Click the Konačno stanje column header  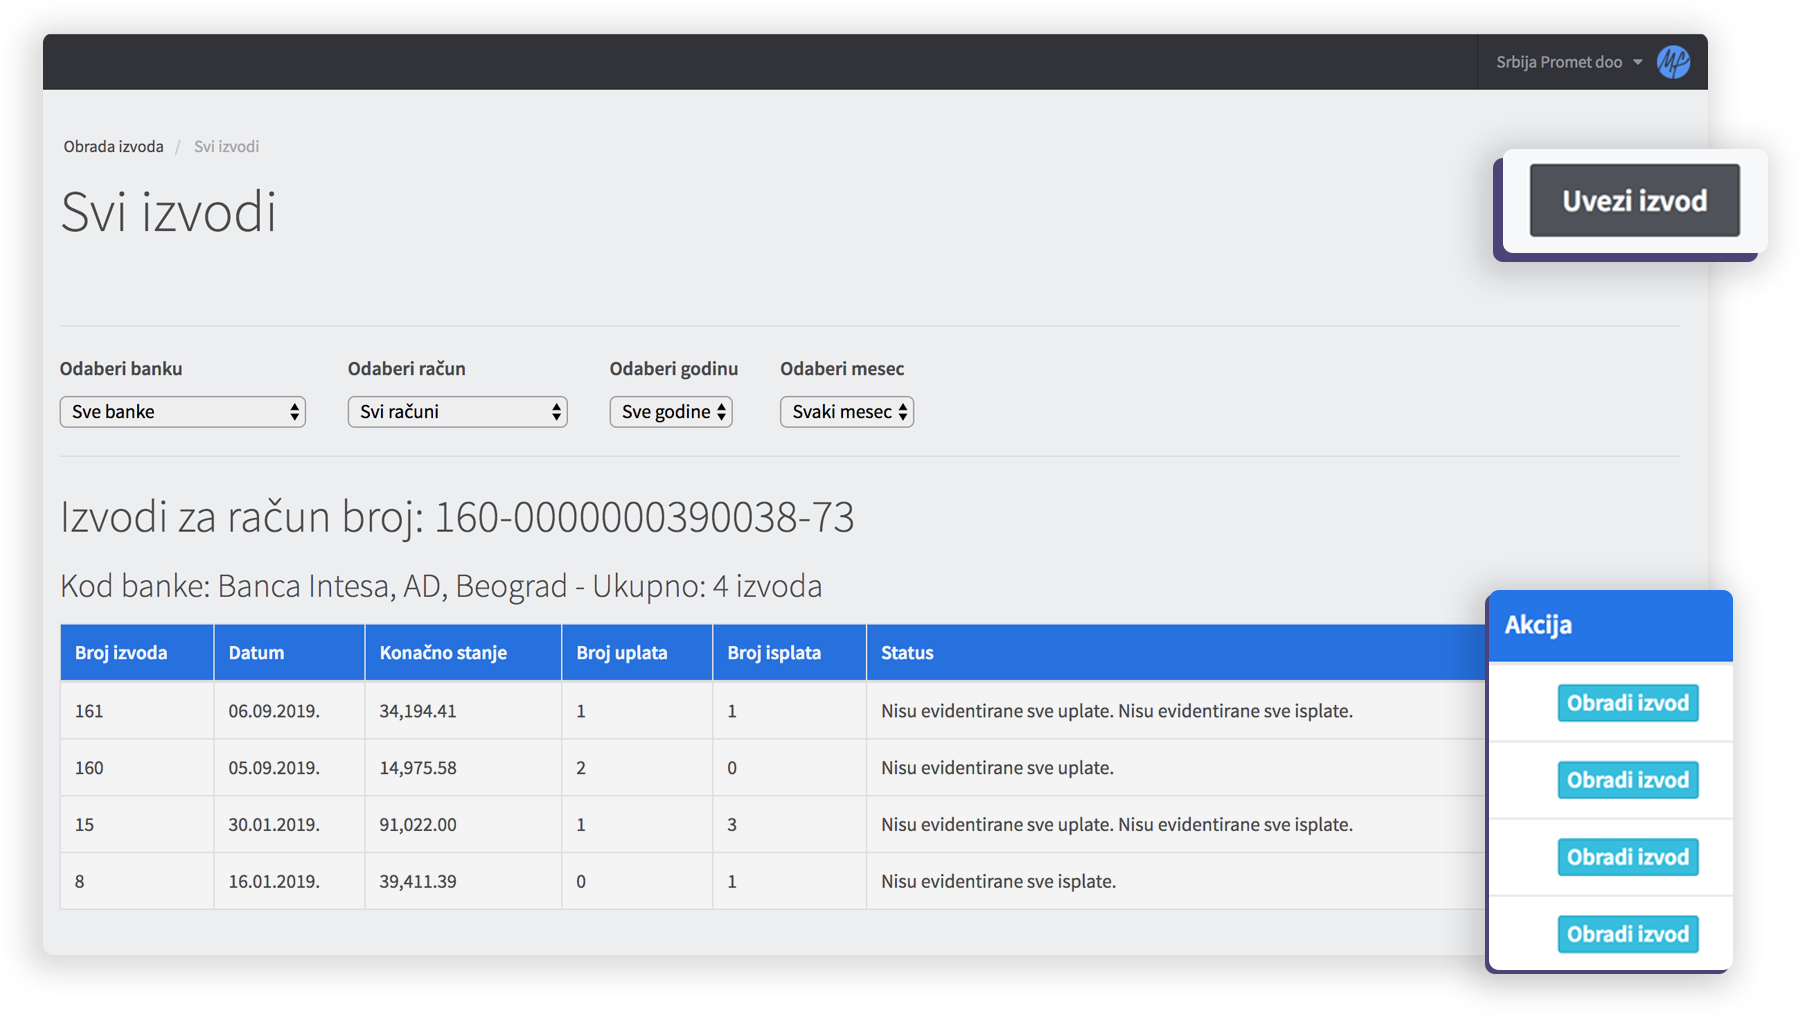tap(443, 653)
